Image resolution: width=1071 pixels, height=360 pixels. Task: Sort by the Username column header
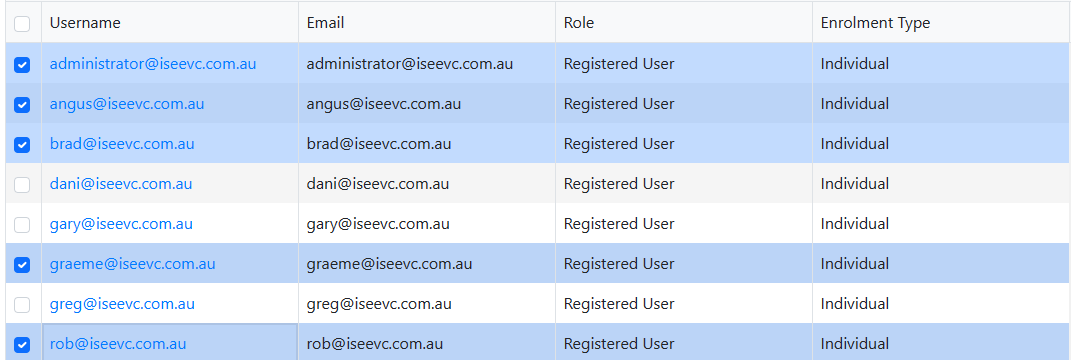pos(85,23)
